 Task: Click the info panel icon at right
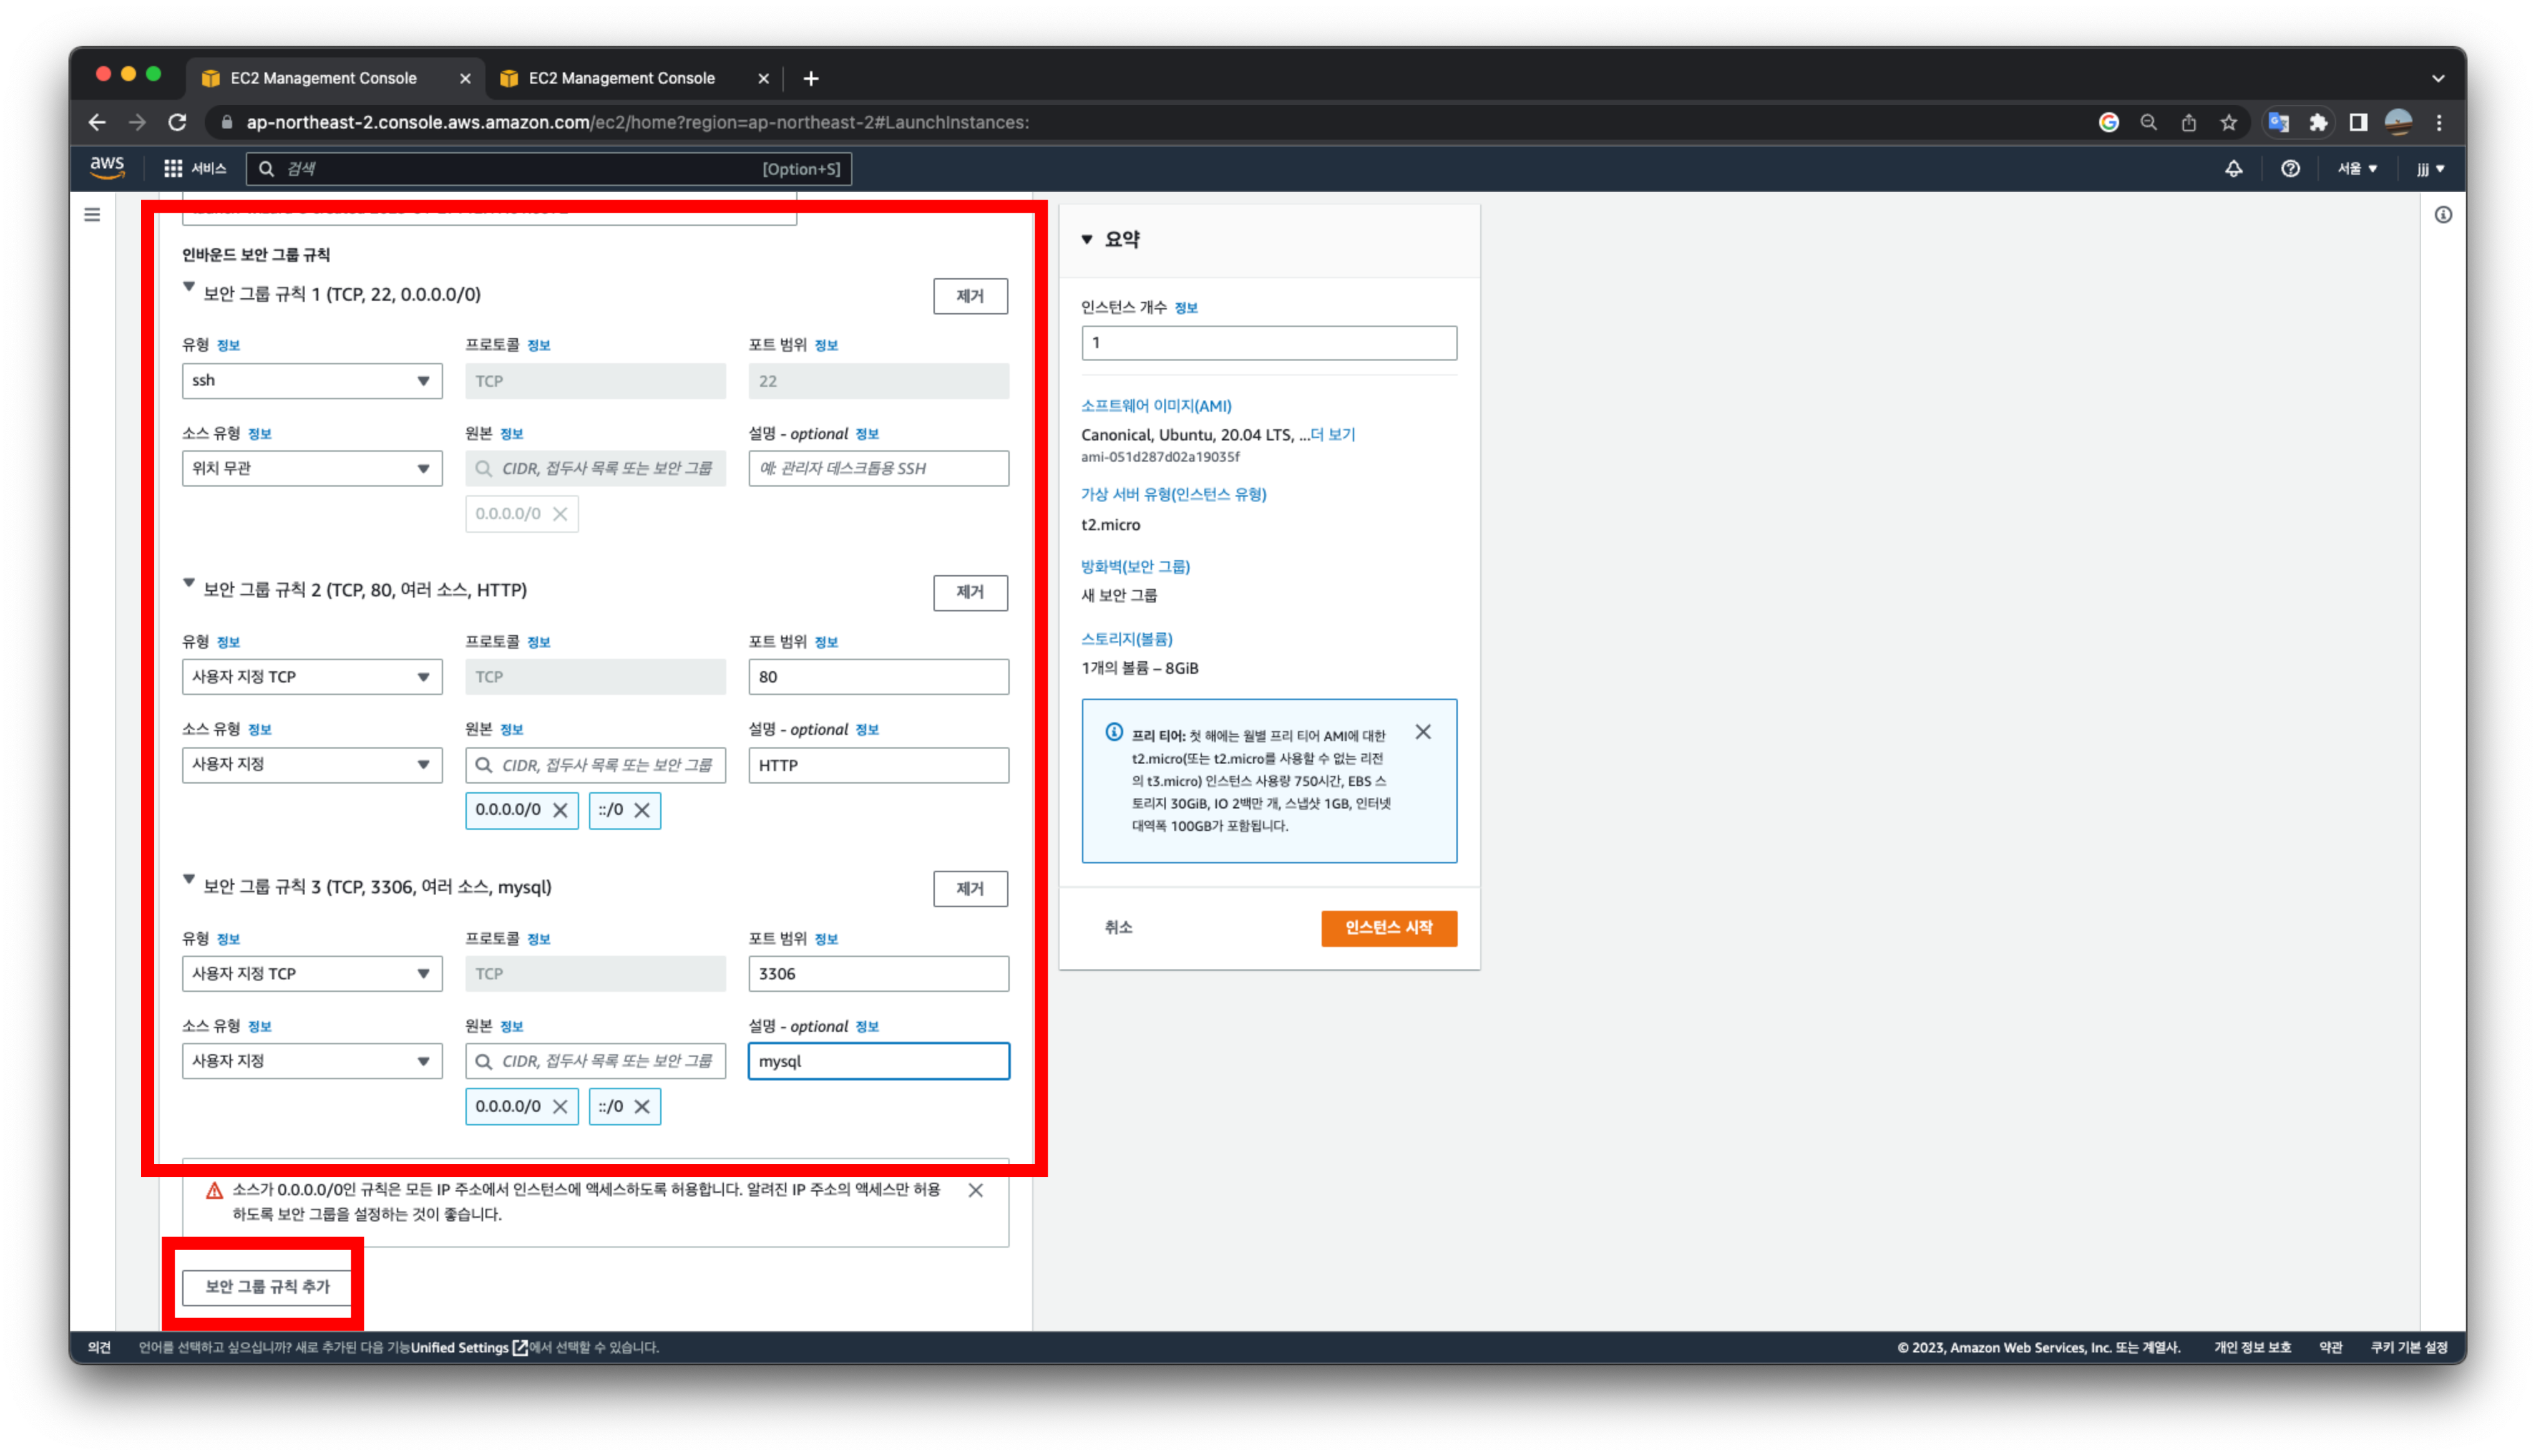coord(2443,214)
